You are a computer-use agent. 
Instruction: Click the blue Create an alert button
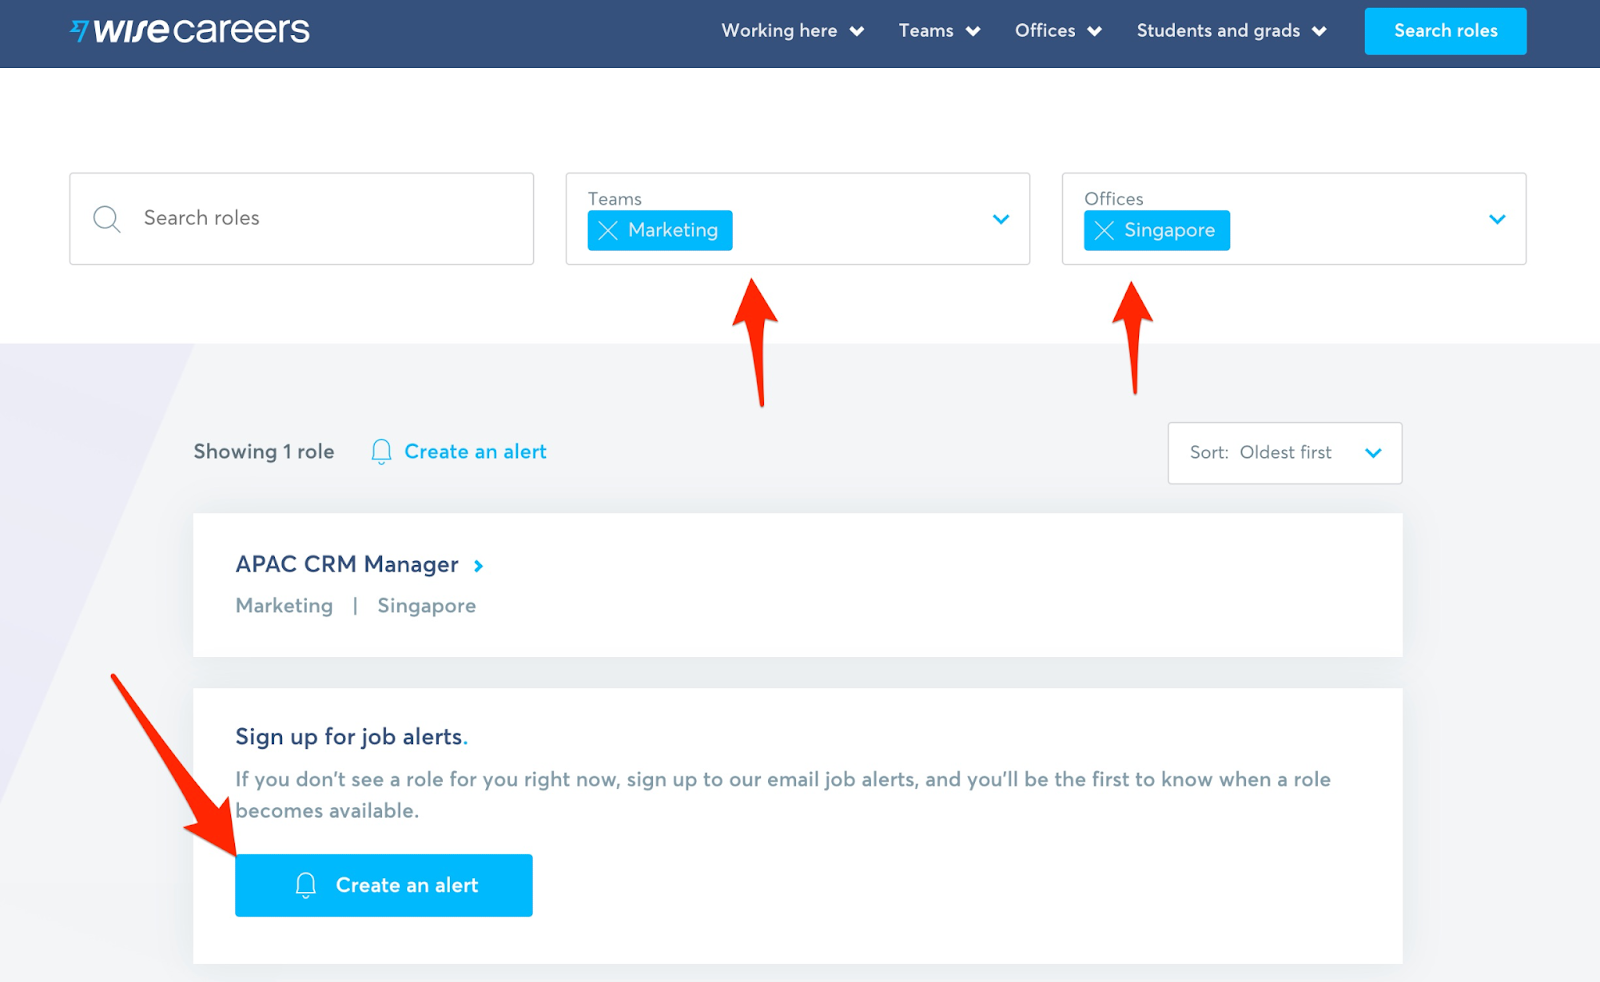pyautogui.click(x=384, y=885)
